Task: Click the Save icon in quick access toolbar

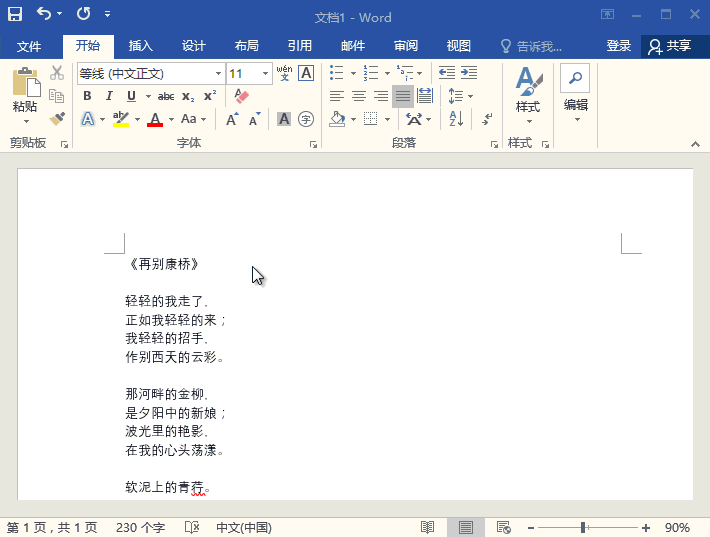Action: (x=15, y=14)
